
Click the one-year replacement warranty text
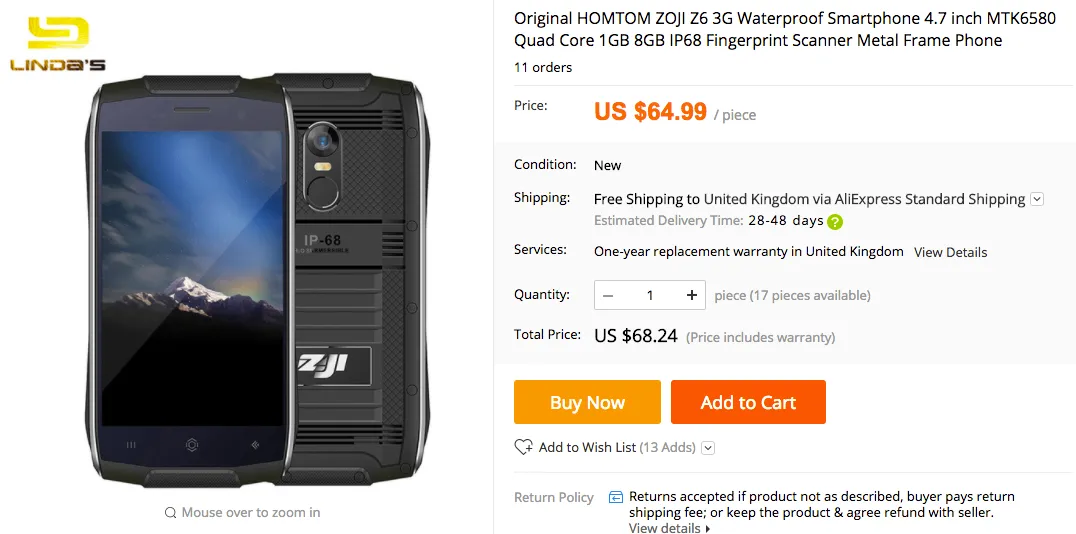[x=748, y=251]
